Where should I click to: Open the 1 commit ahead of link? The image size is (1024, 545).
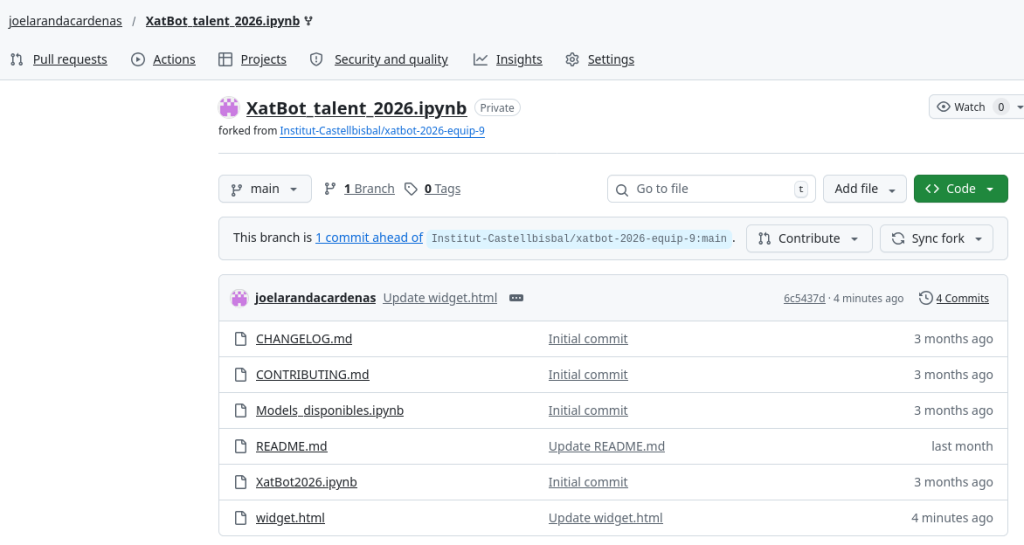click(x=369, y=238)
